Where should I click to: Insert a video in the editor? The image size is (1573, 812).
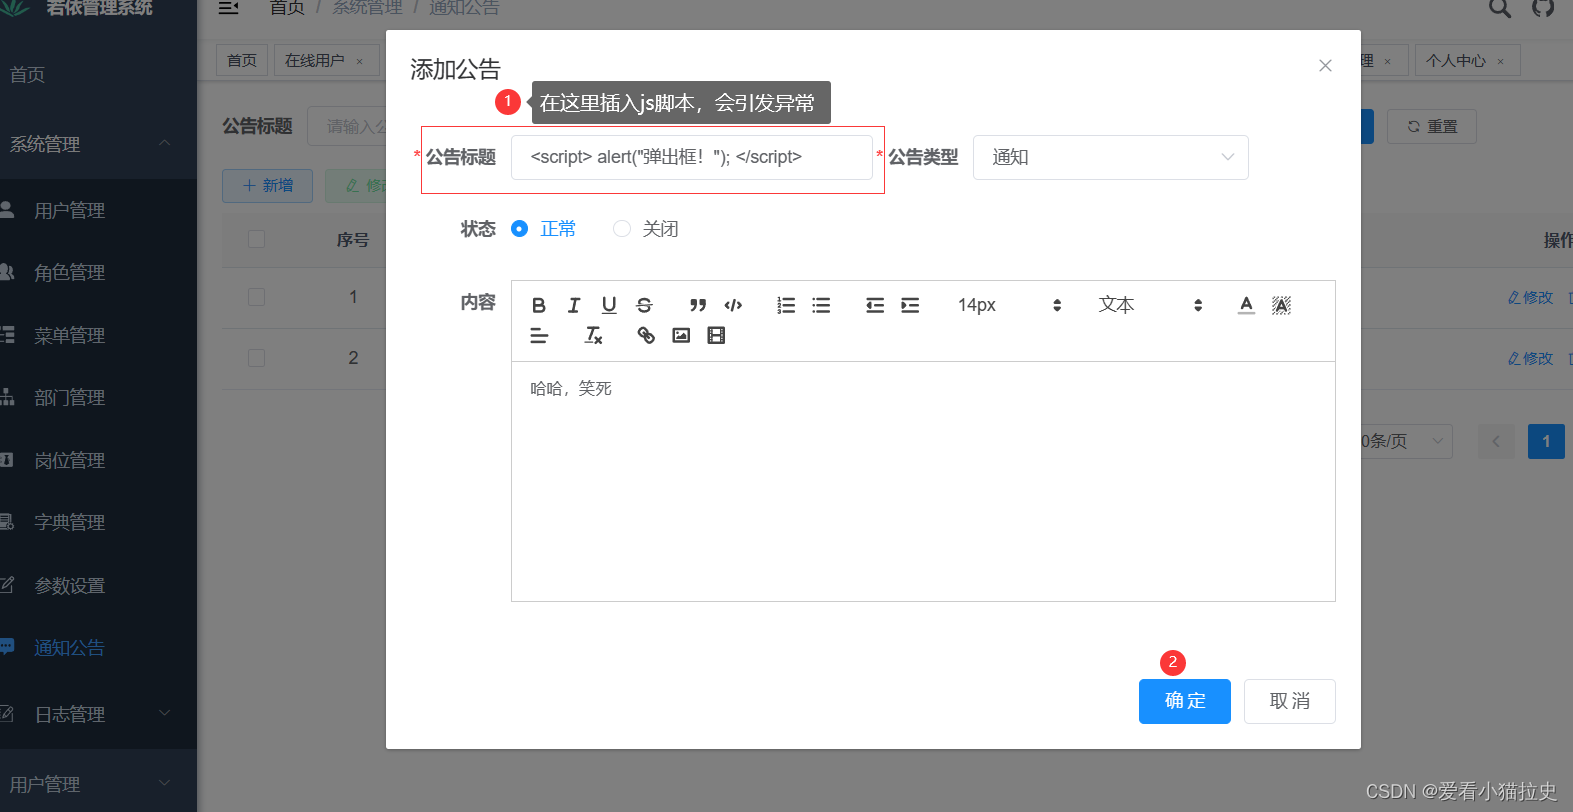[716, 336]
